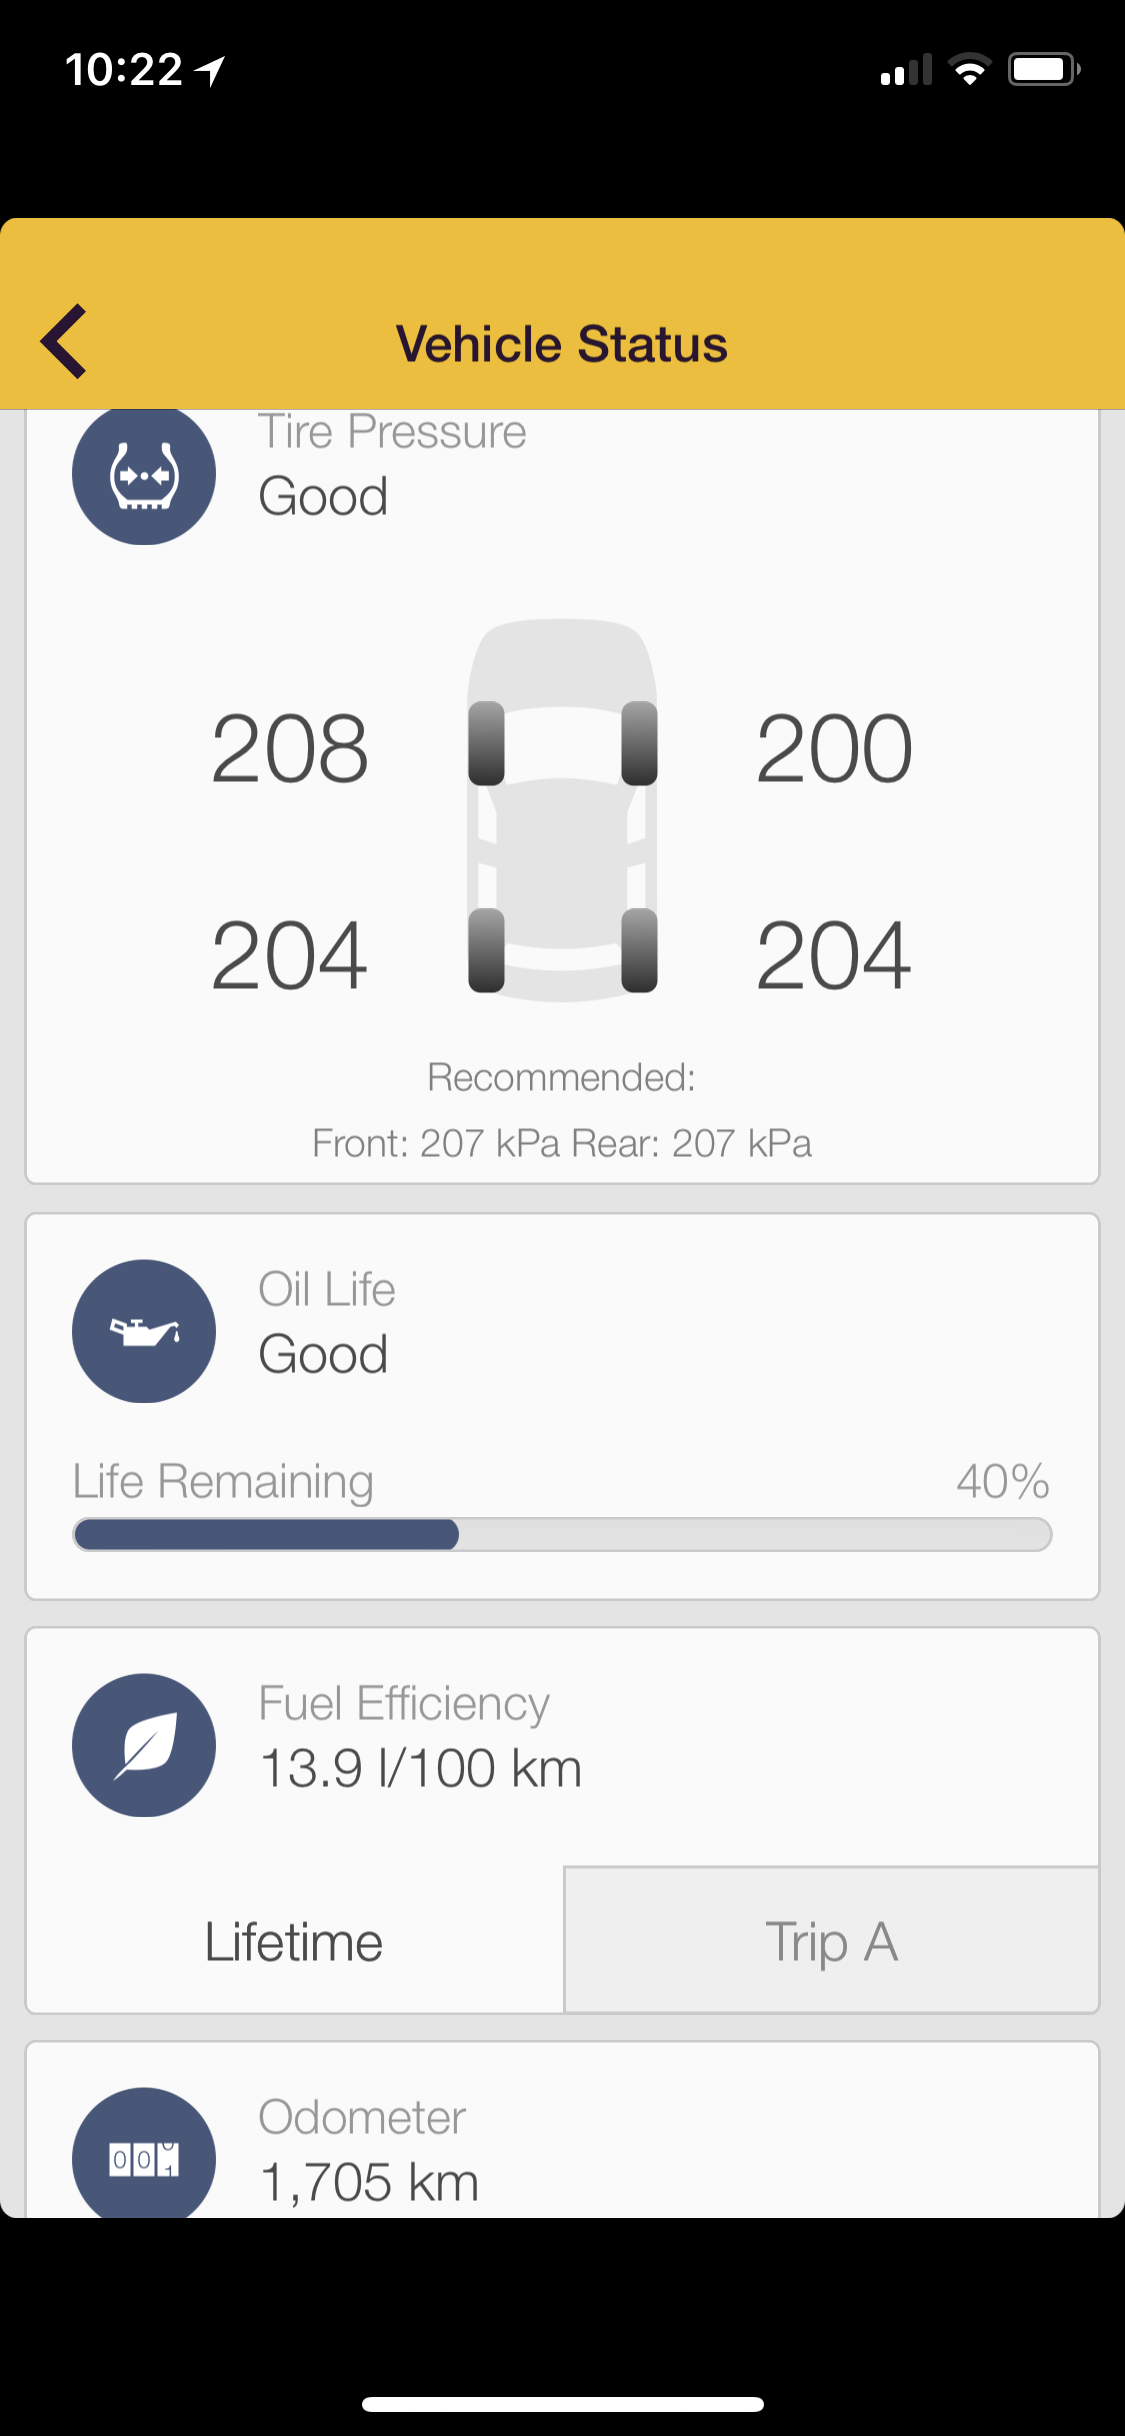The image size is (1125, 2436).
Task: Tap the Tire Pressure warning icon
Action: tap(144, 474)
